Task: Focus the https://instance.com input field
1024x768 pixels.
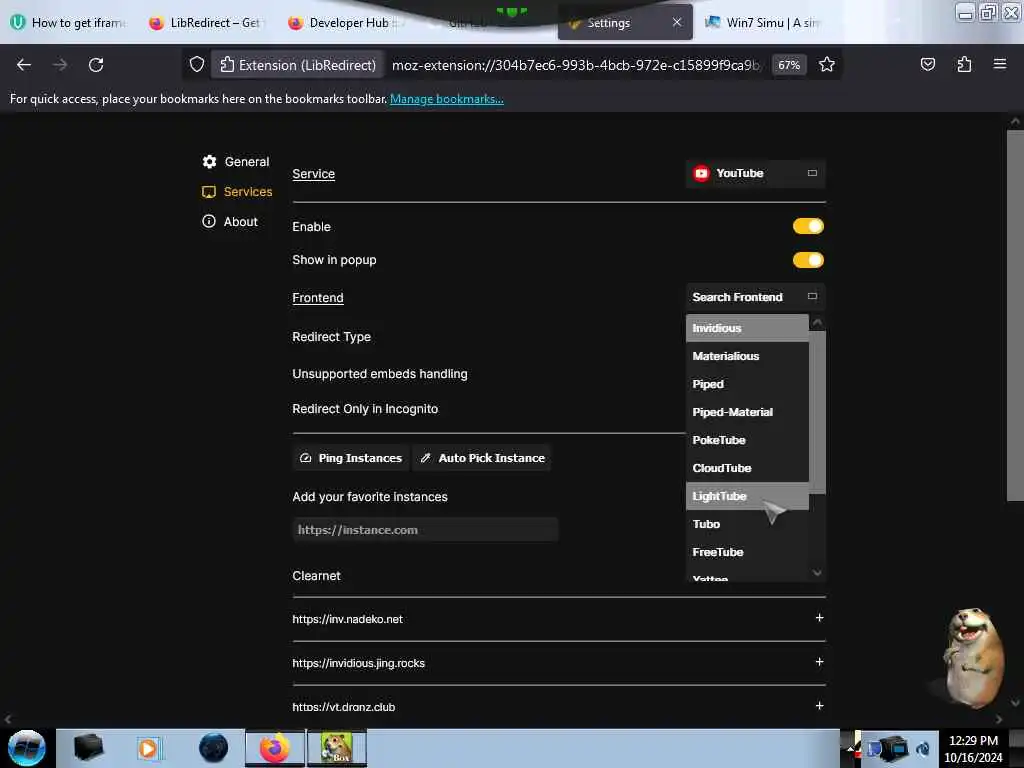Action: tap(425, 530)
